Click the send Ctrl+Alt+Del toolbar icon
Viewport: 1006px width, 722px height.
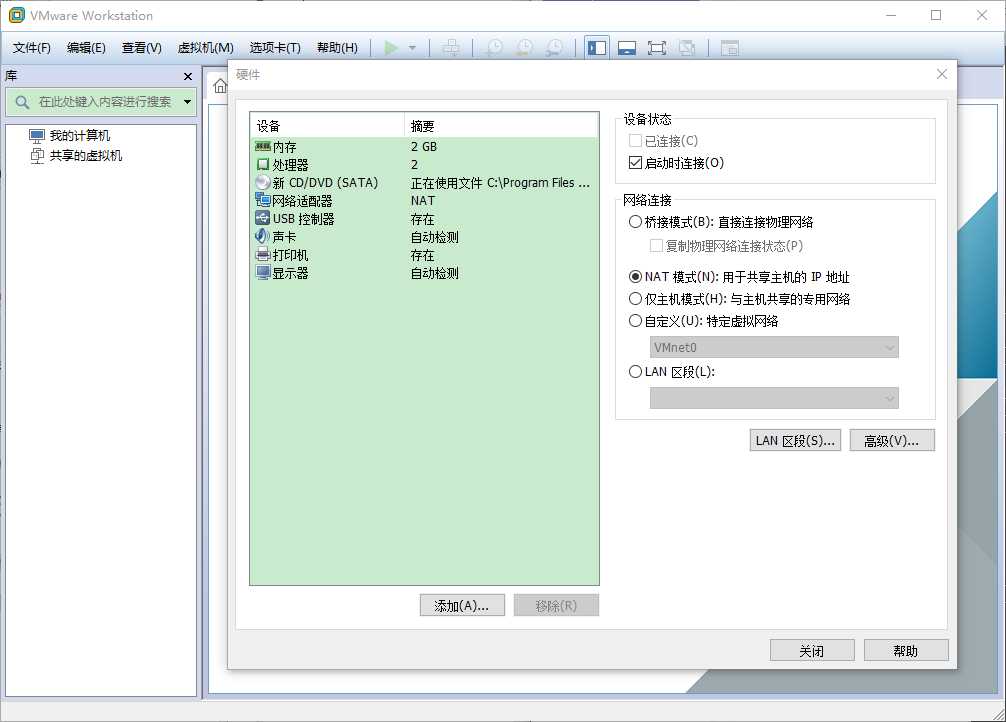point(452,48)
